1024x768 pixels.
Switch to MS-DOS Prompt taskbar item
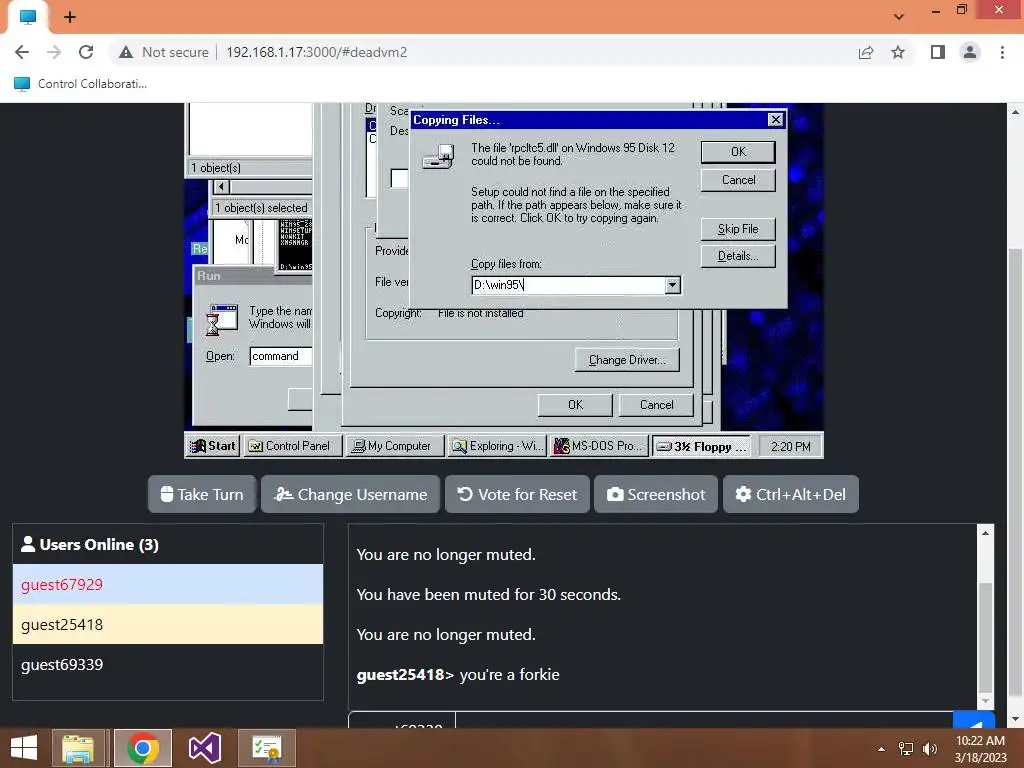tap(598, 446)
